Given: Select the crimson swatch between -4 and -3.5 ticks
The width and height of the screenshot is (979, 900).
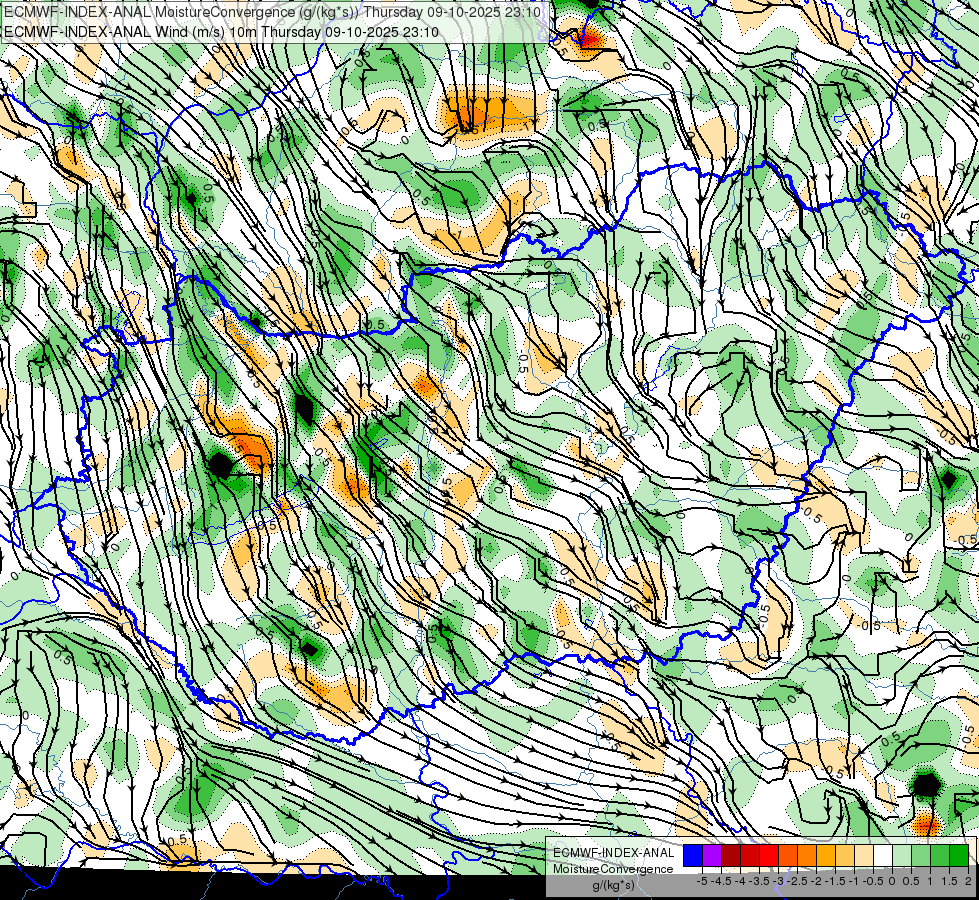Looking at the screenshot, I should coord(750,855).
